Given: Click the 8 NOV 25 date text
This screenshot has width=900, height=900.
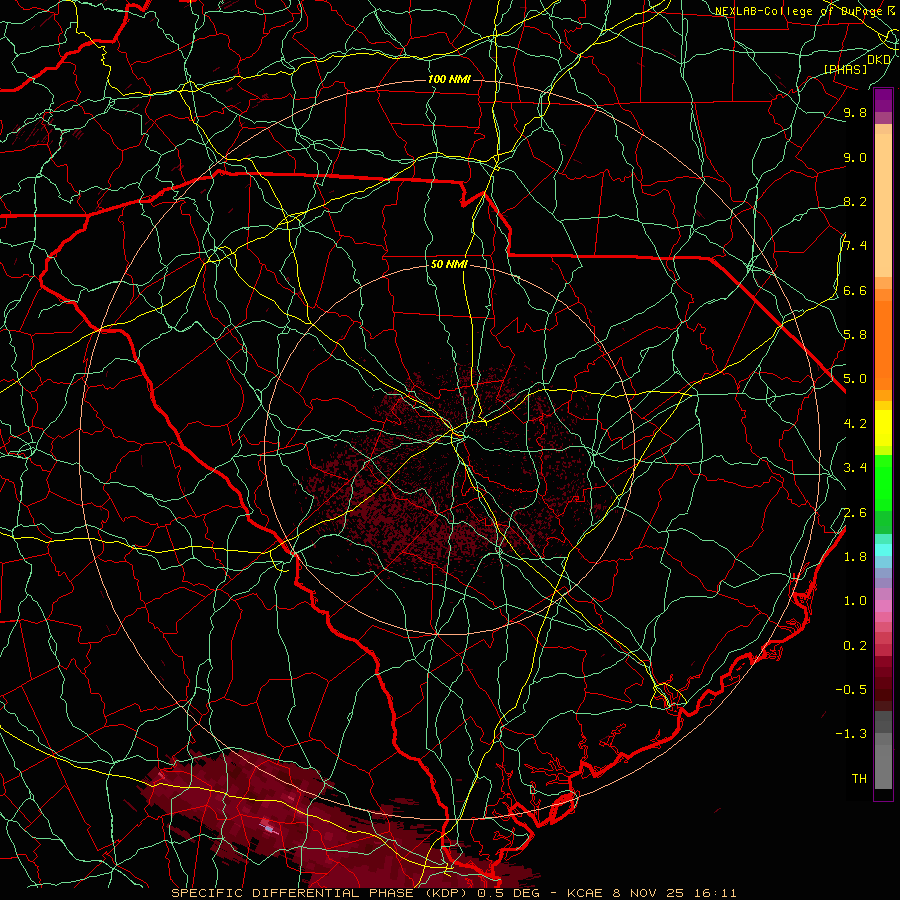Looking at the screenshot, I should [x=648, y=893].
